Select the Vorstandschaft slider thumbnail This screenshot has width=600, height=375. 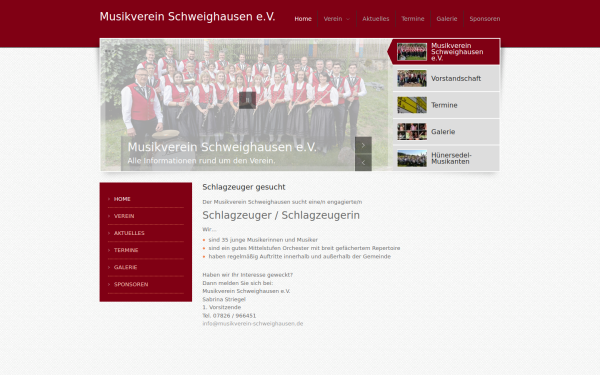point(412,78)
